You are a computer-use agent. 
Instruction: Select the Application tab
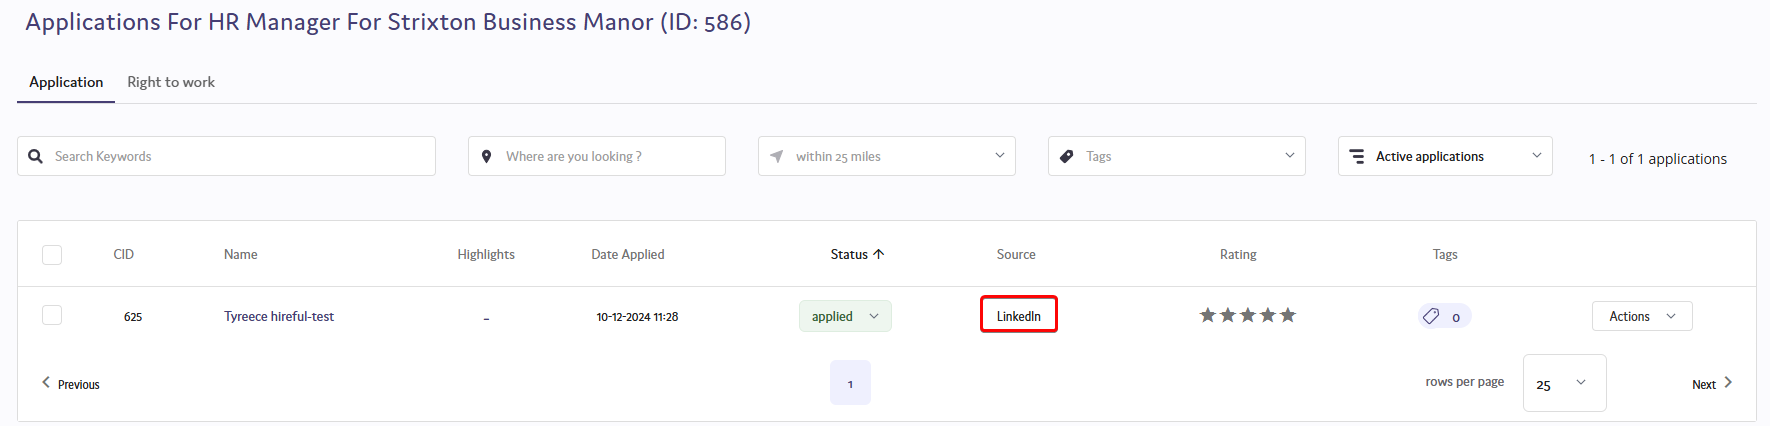click(66, 82)
